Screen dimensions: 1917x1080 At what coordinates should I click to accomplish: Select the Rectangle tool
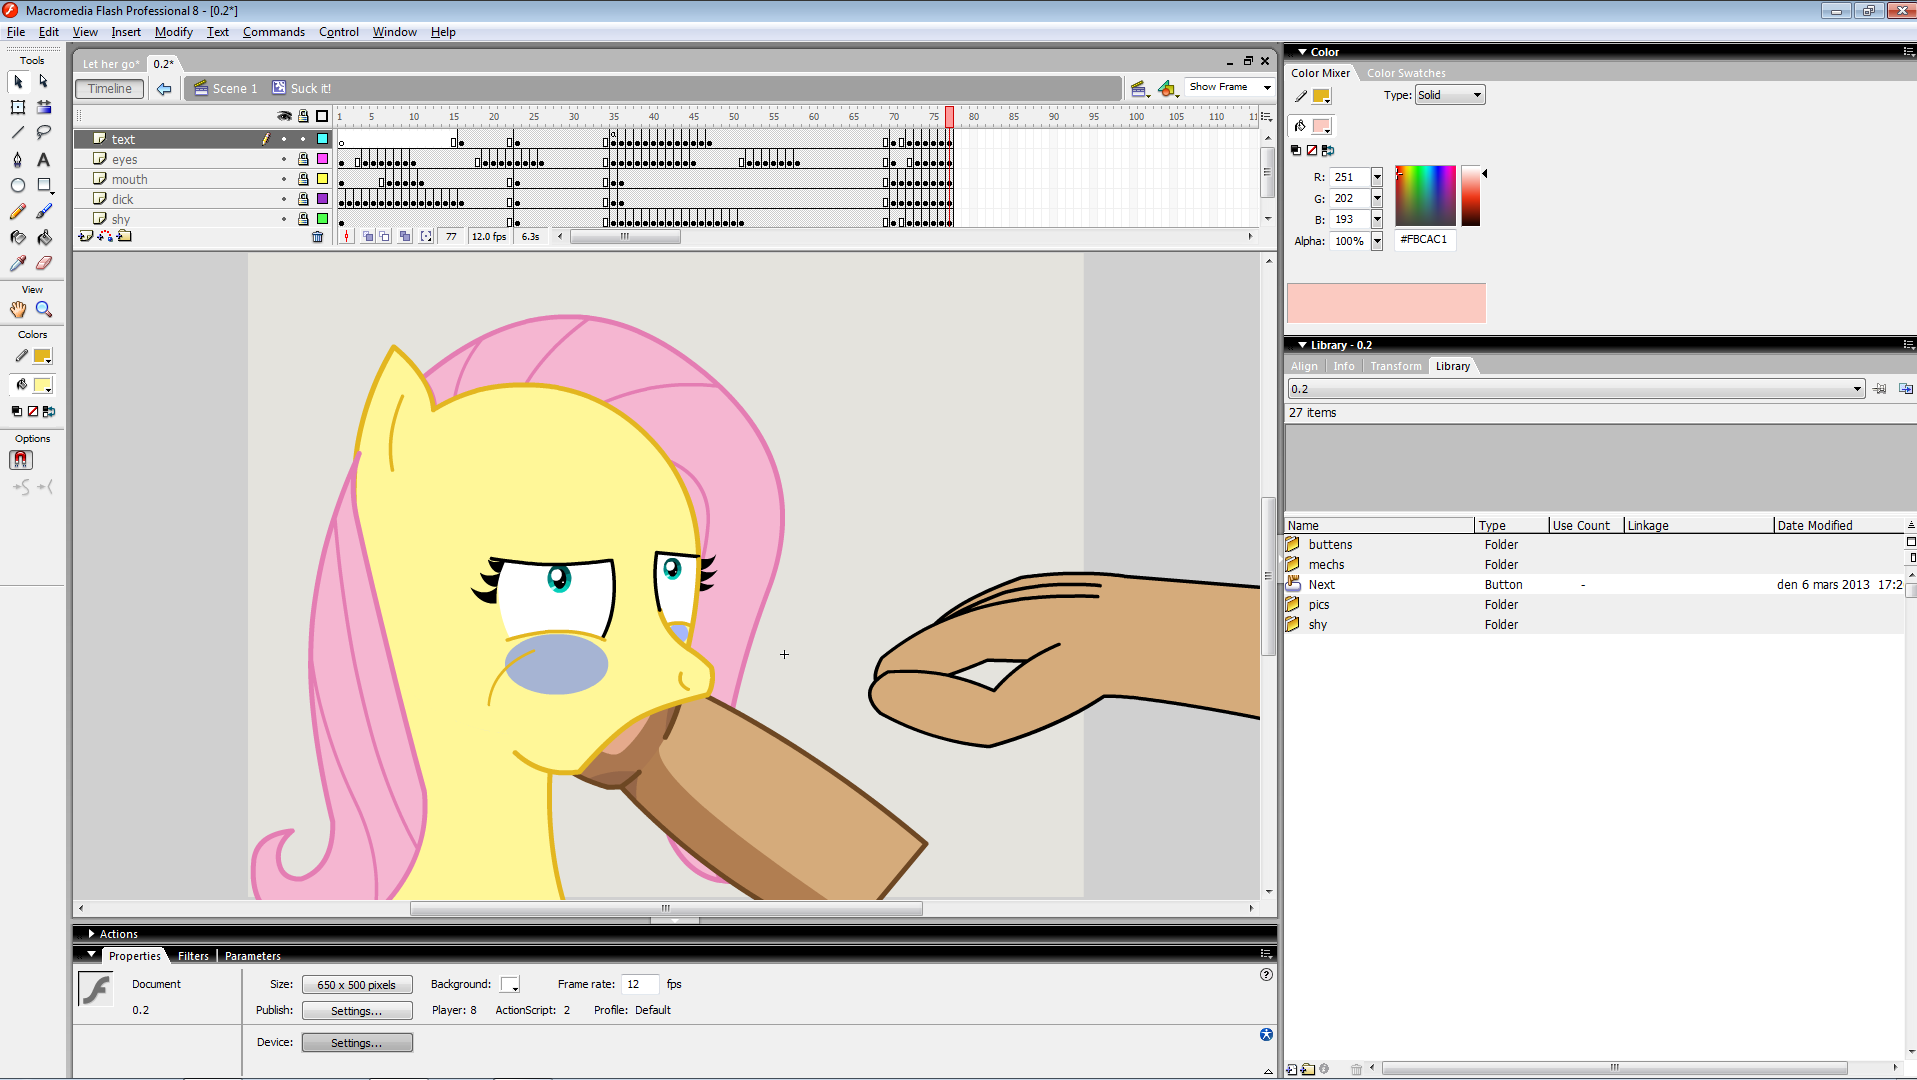tap(44, 185)
